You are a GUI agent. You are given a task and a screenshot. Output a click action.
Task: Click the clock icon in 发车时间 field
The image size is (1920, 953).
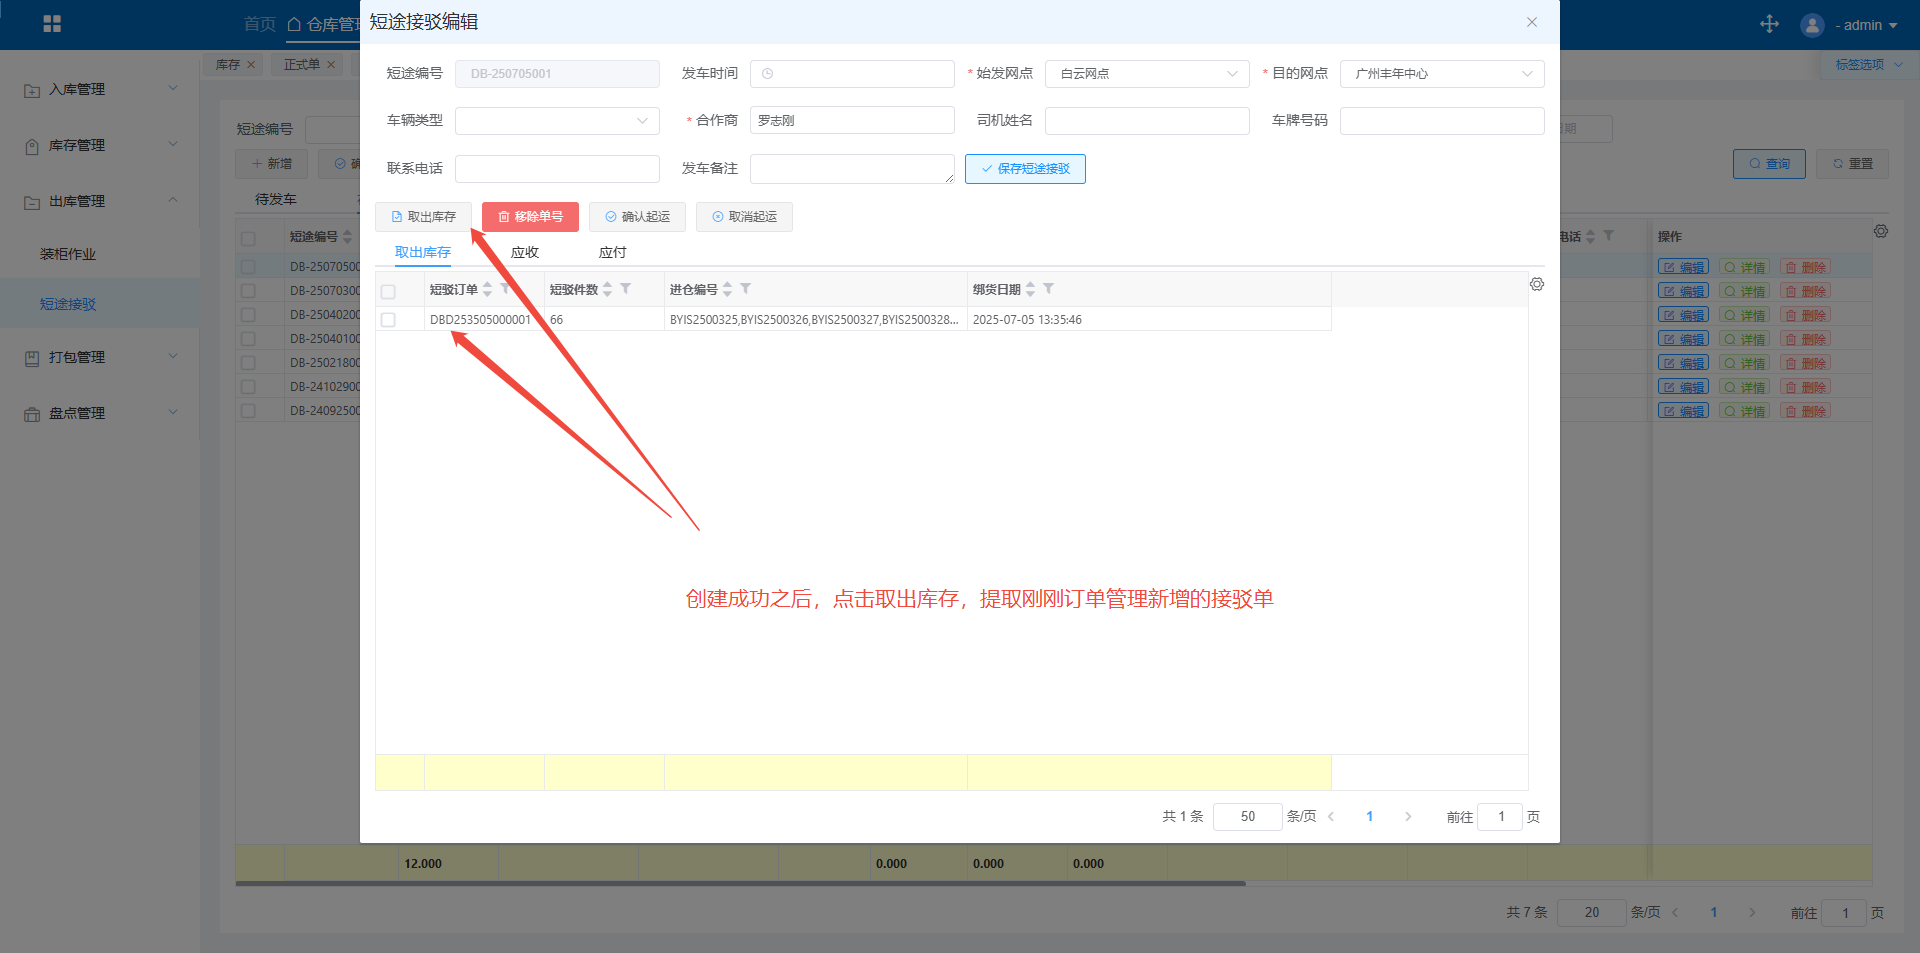(768, 74)
